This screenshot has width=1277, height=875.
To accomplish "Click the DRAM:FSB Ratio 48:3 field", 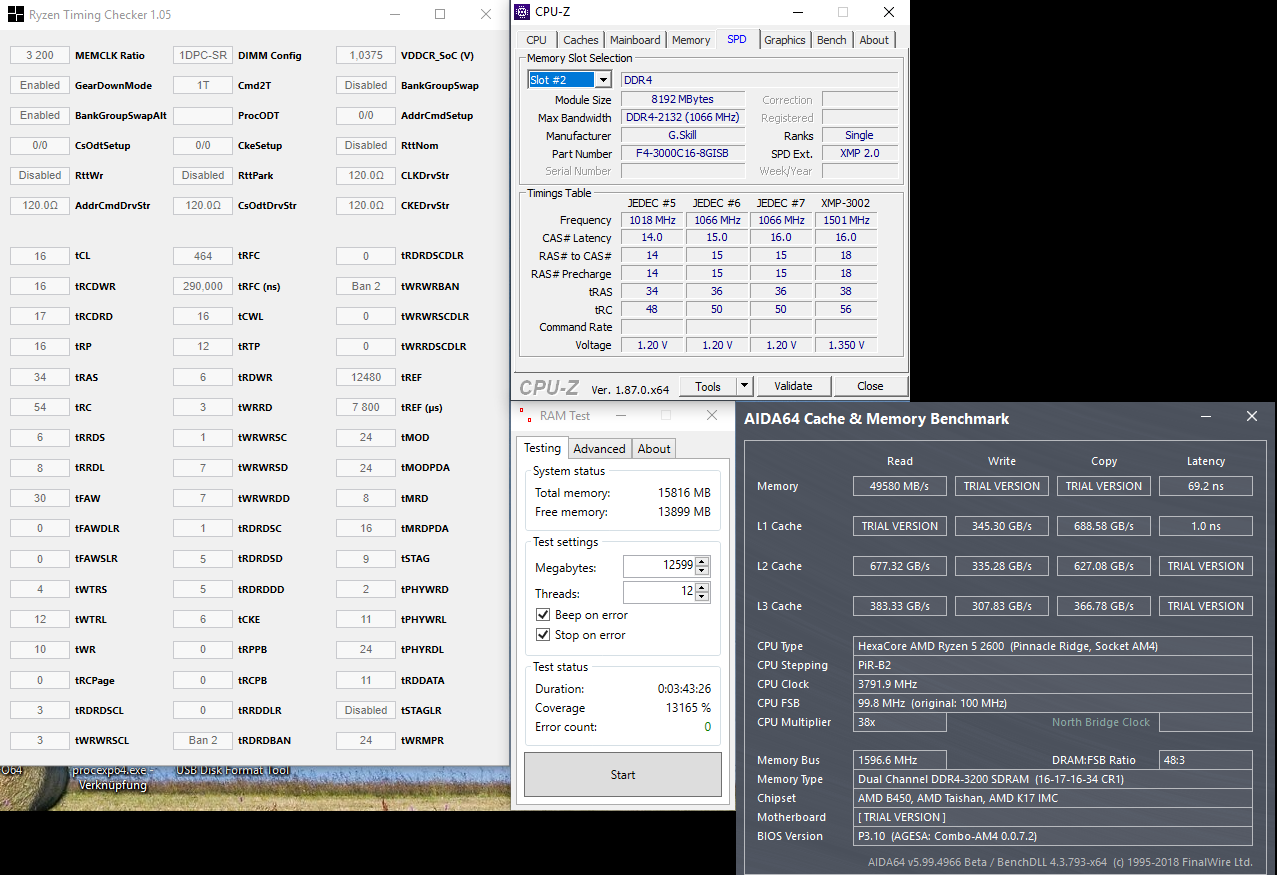I will [x=1206, y=760].
